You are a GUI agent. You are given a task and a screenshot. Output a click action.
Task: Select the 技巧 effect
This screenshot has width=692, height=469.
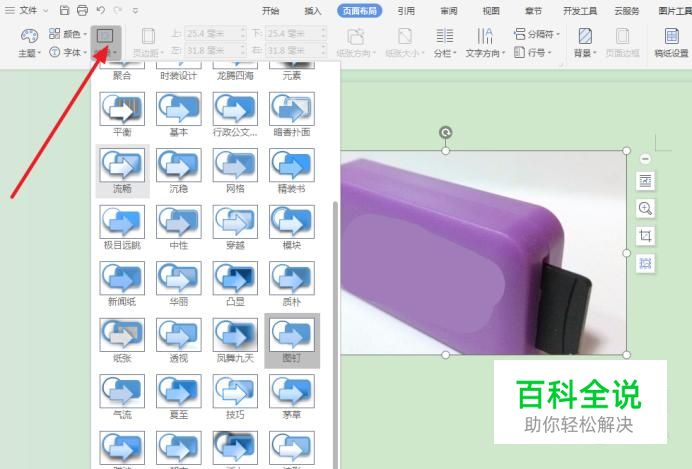tap(235, 396)
